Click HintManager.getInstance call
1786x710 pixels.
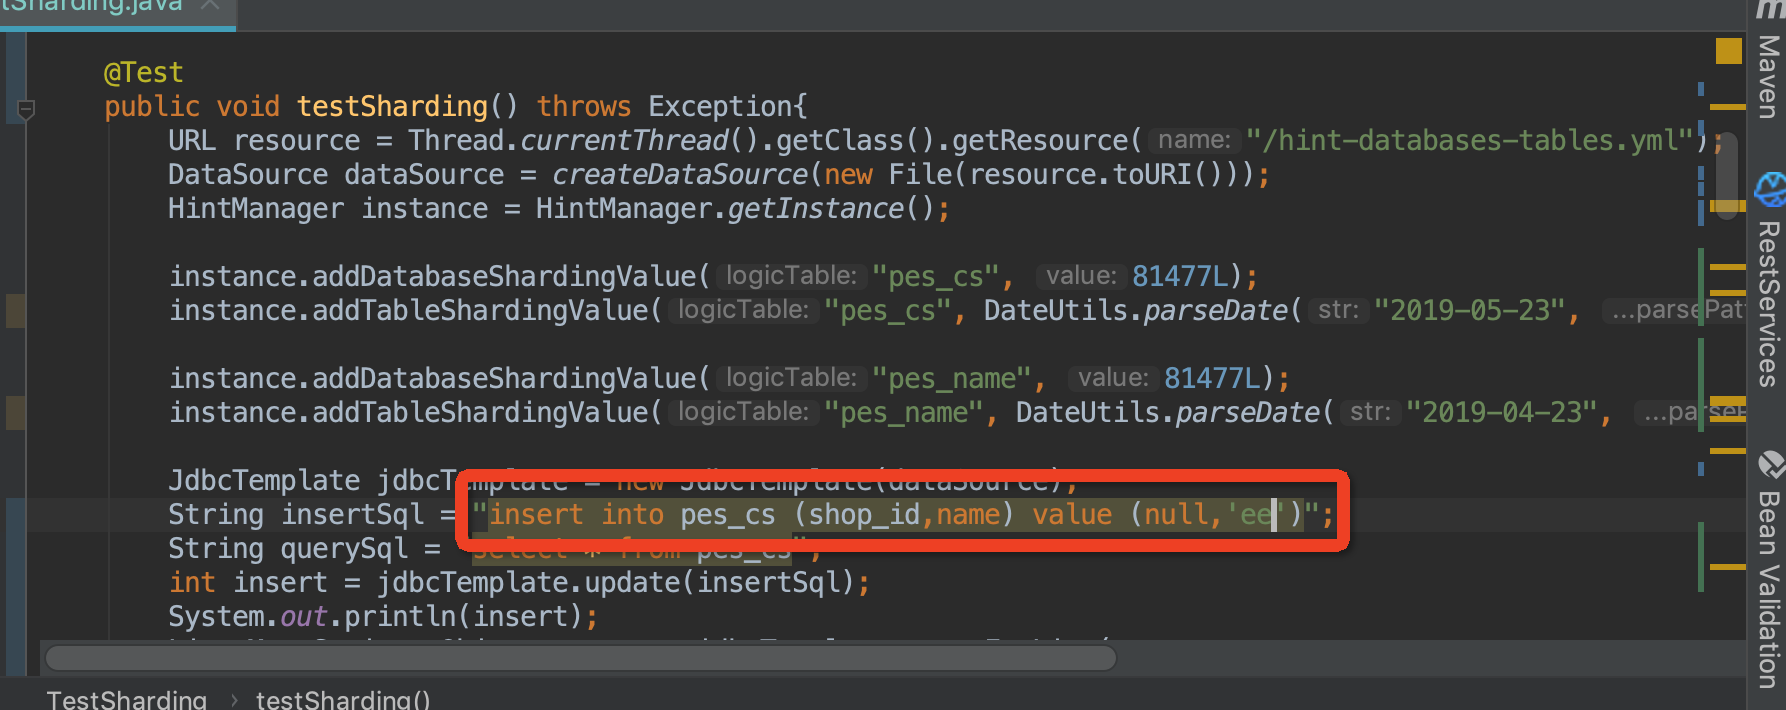tap(735, 208)
